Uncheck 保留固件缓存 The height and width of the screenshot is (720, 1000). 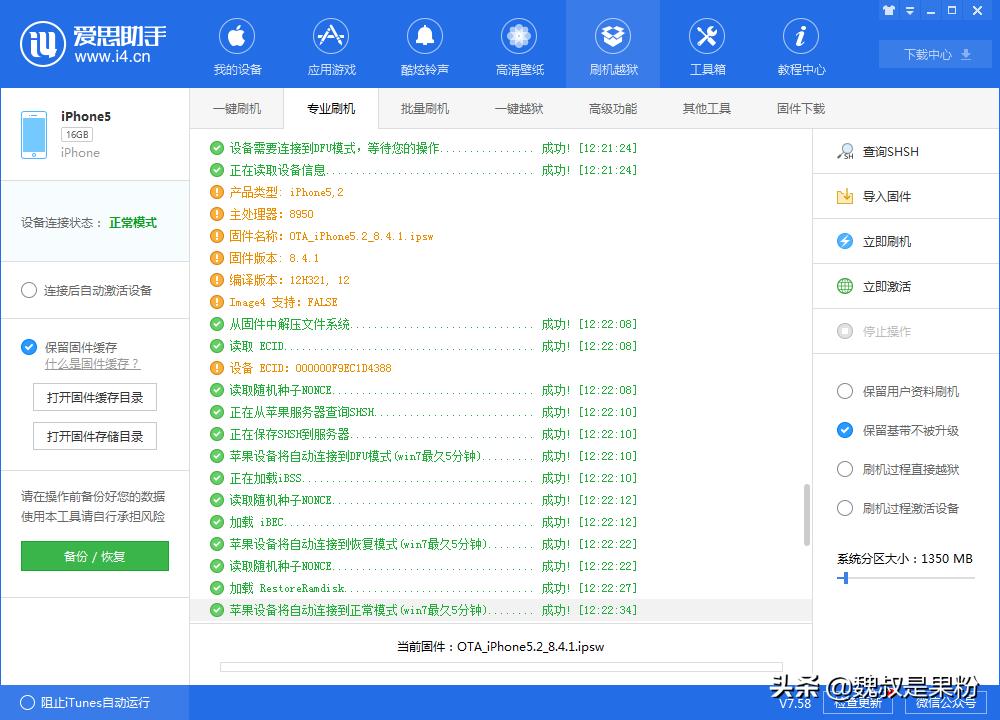tap(28, 347)
